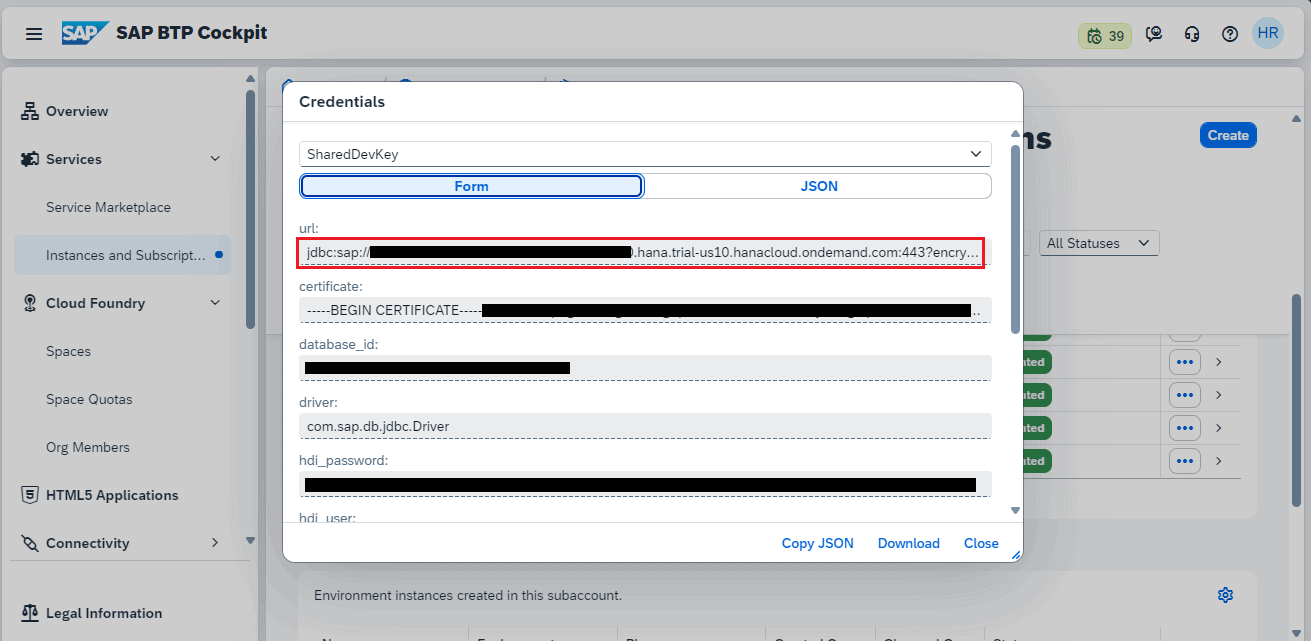Open the All Statuses filter dropdown
Screen dimensions: 1311x641
[1098, 242]
